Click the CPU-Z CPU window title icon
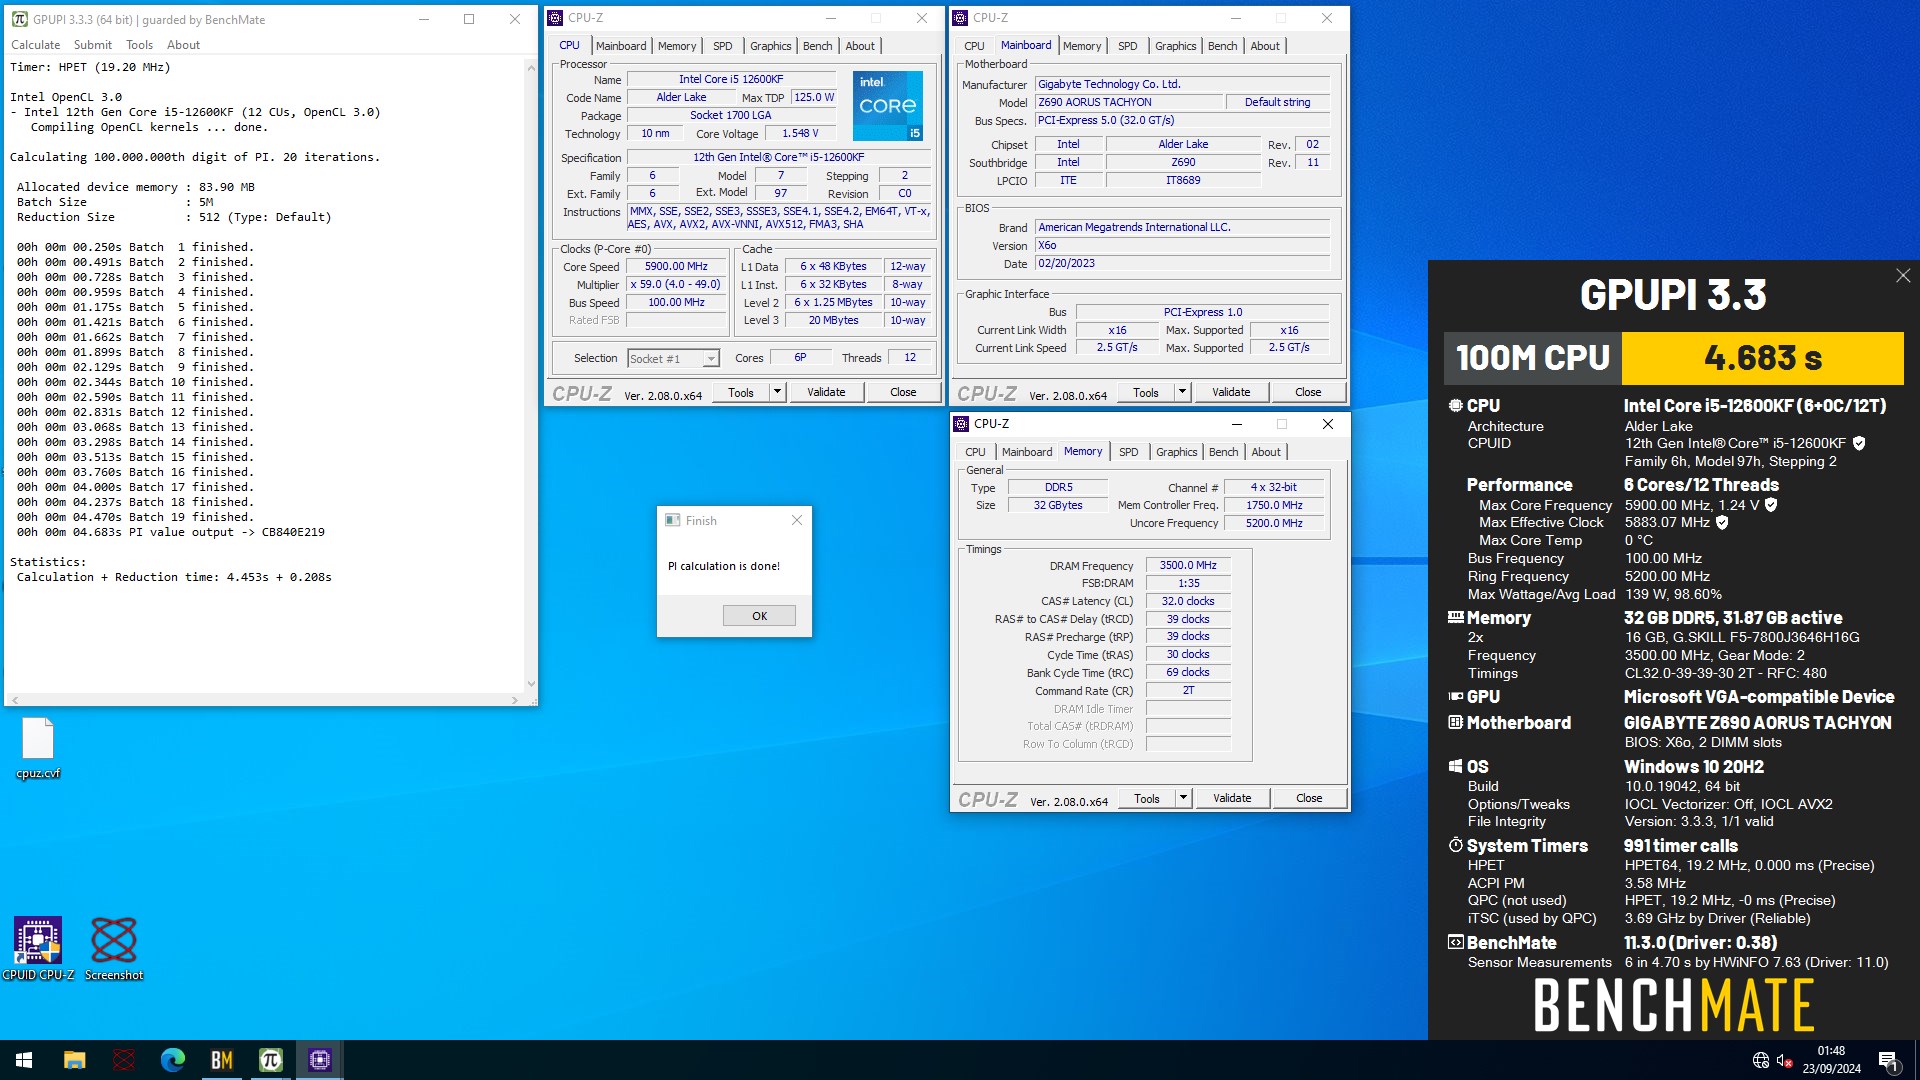Viewport: 1920px width, 1080px height. [x=555, y=18]
